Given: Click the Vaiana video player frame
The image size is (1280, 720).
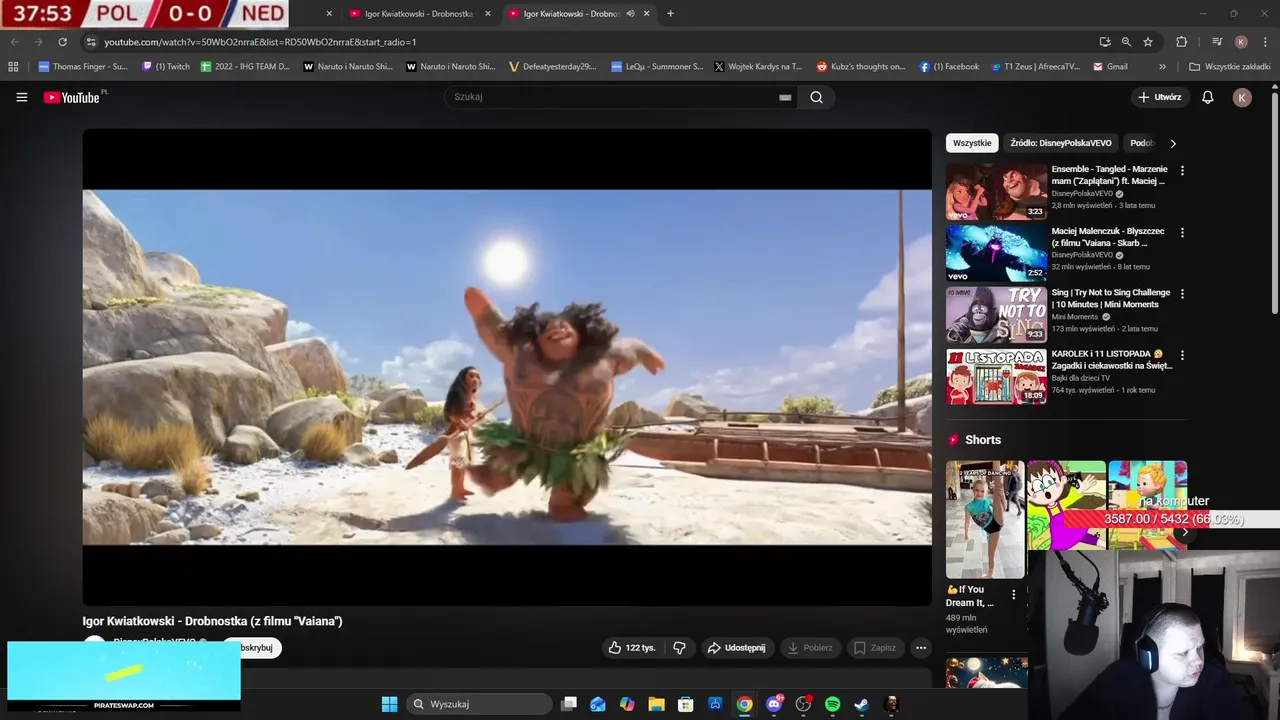Looking at the screenshot, I should 507,367.
